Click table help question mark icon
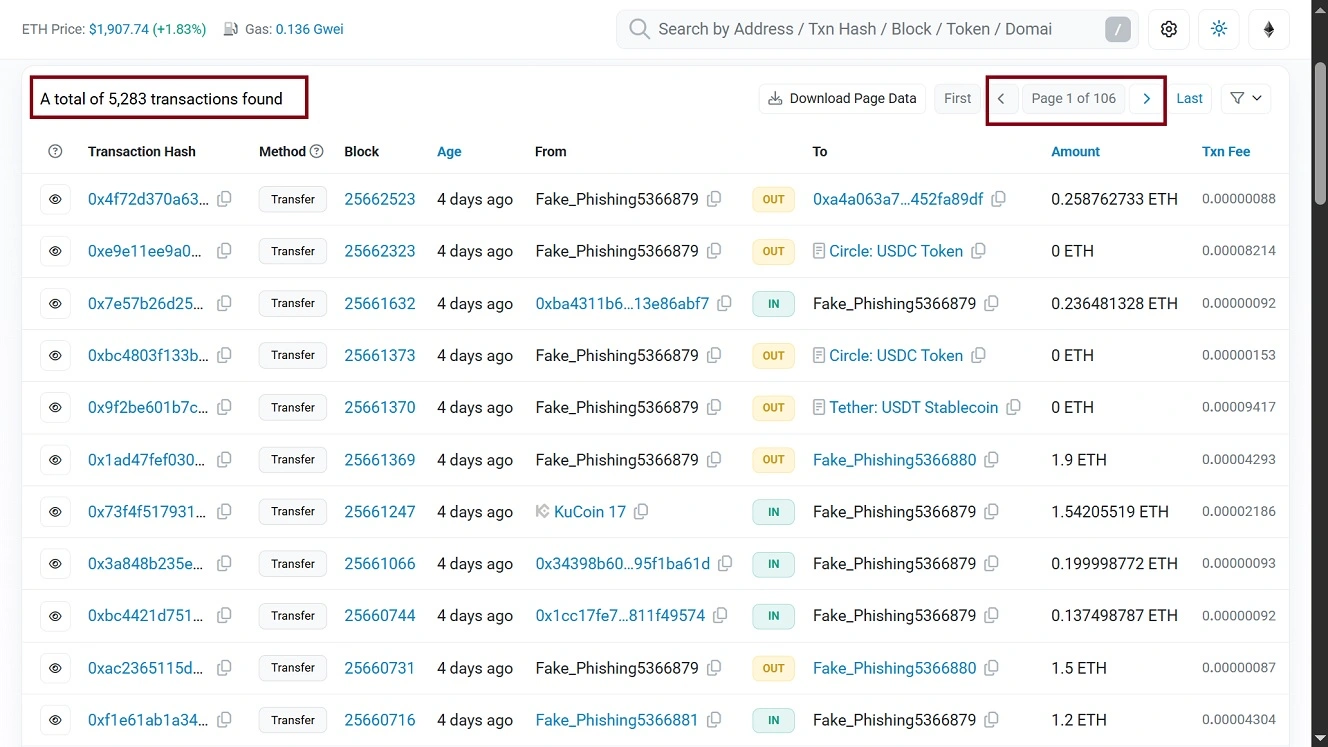 (55, 151)
